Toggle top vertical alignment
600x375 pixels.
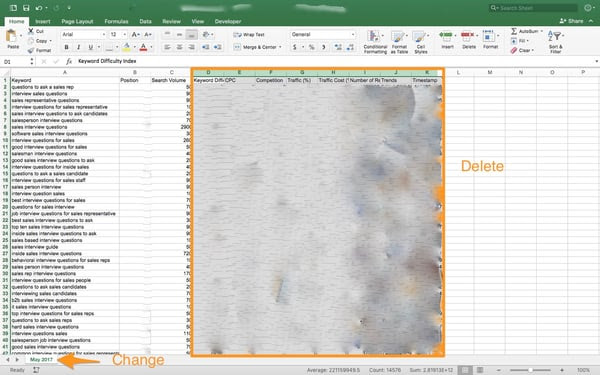click(167, 34)
